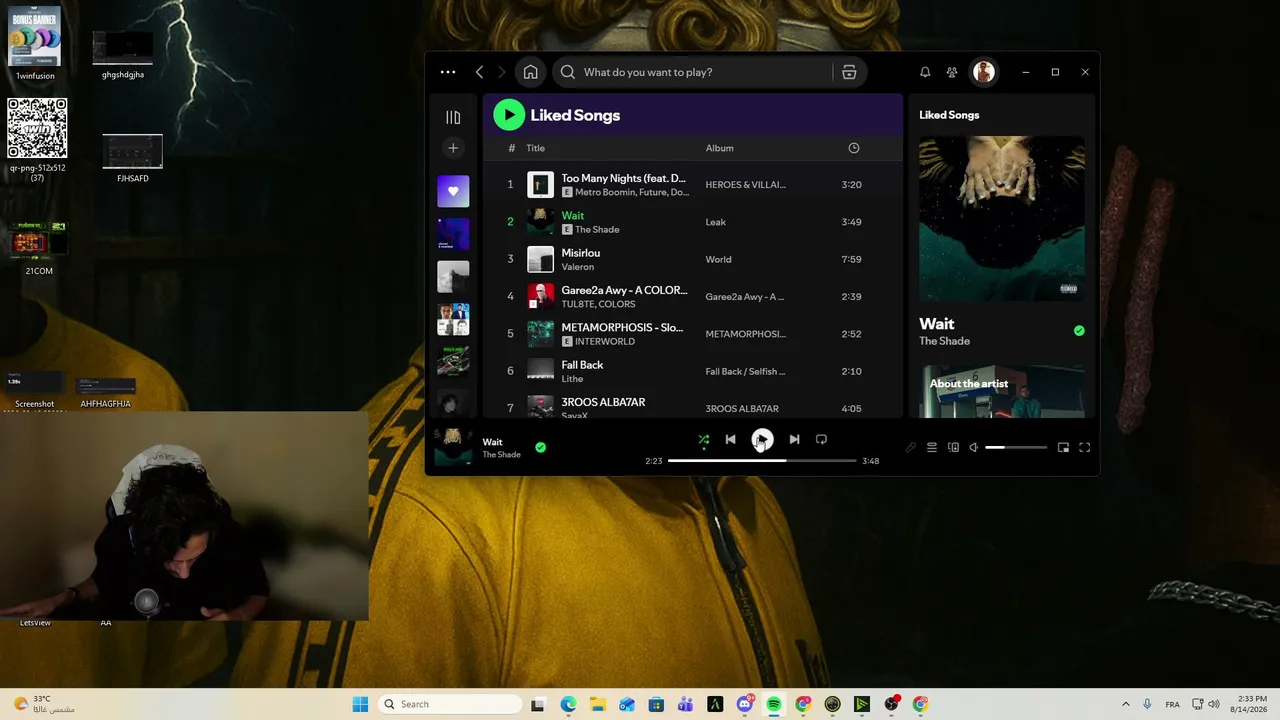
Task: Open About the artist card
Action: 1001,391
